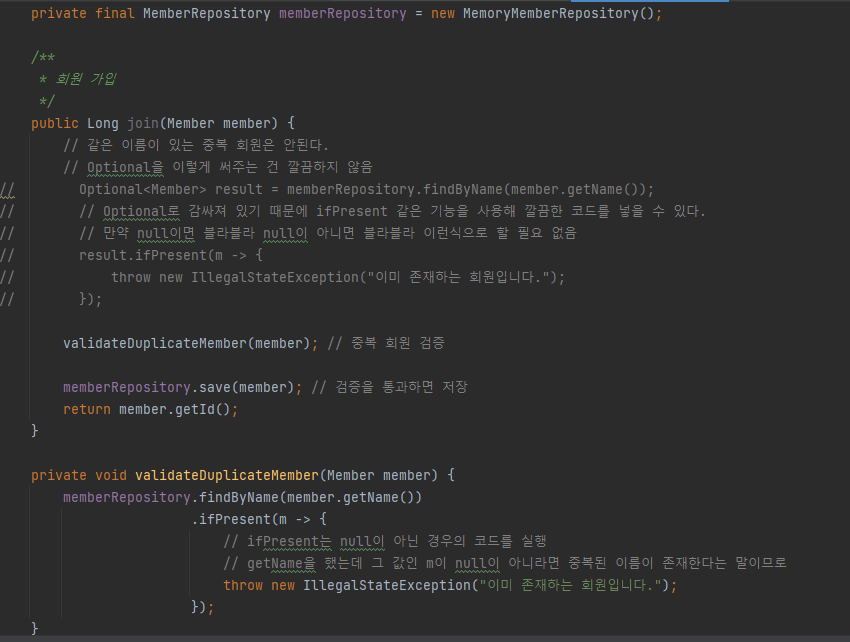Click the 'Long' return type of join
Viewport: 850px width, 642px height.
103,124
